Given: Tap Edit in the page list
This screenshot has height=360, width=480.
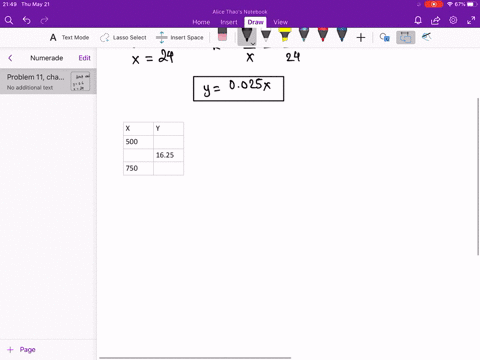Looking at the screenshot, I should tap(84, 58).
